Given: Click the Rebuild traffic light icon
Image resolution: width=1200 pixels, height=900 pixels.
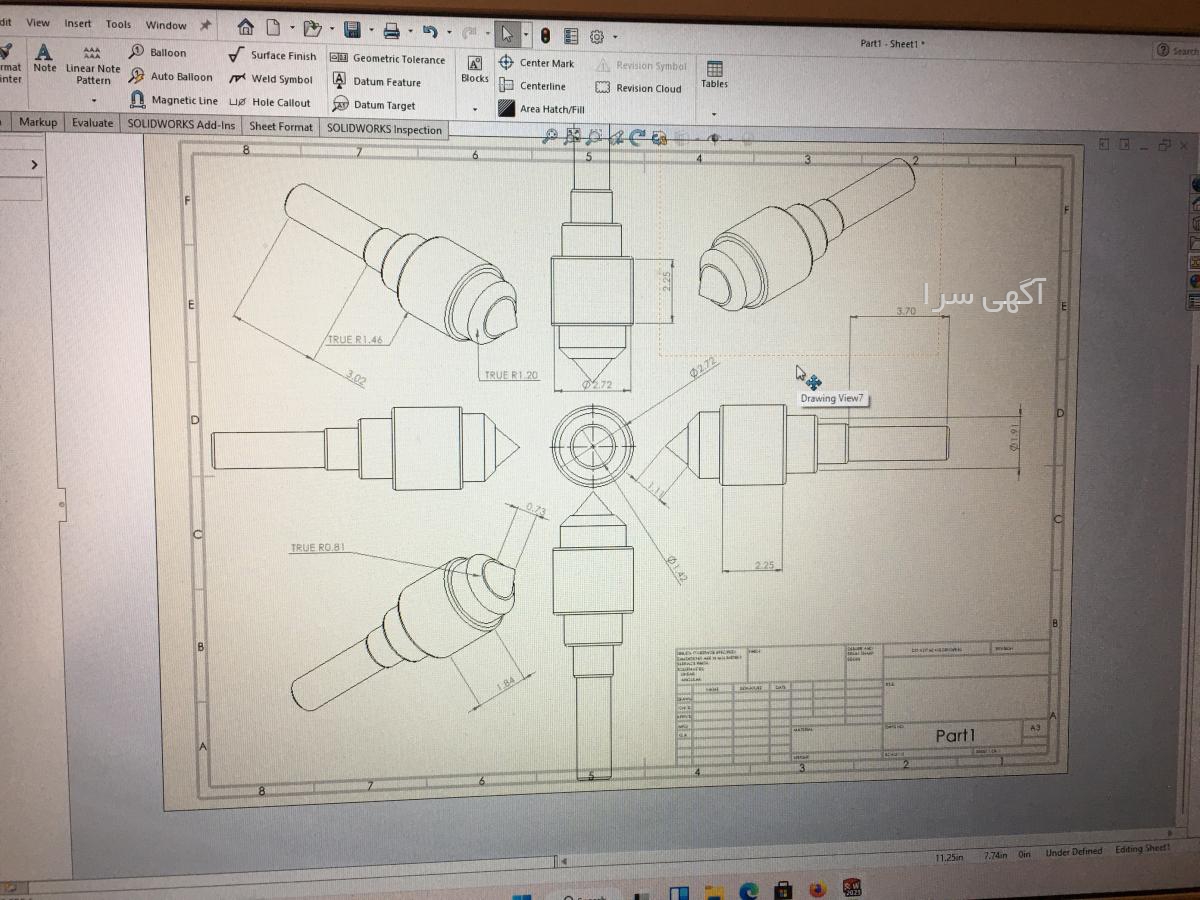Looking at the screenshot, I should point(545,35).
